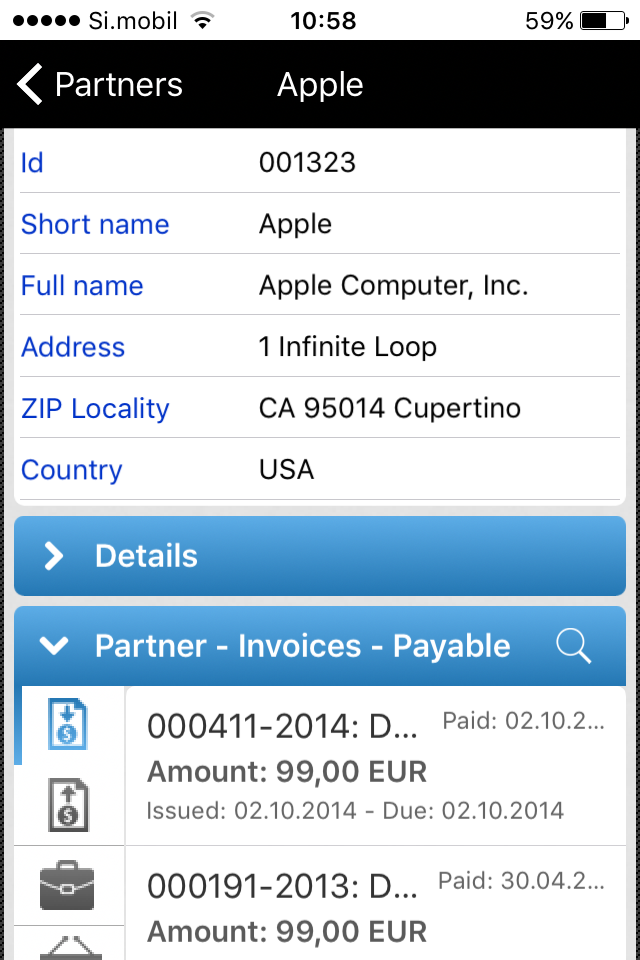Tap the Wi-Fi icon in status bar
Image resolution: width=640 pixels, height=960 pixels.
(202, 21)
